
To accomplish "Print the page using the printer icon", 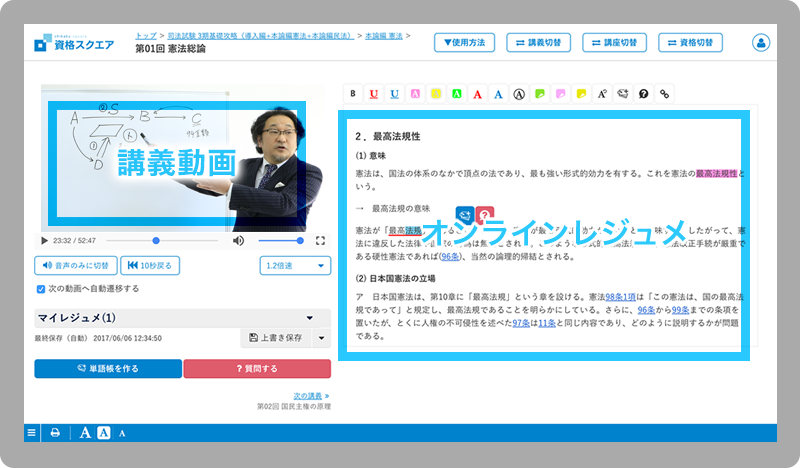I will (55, 433).
